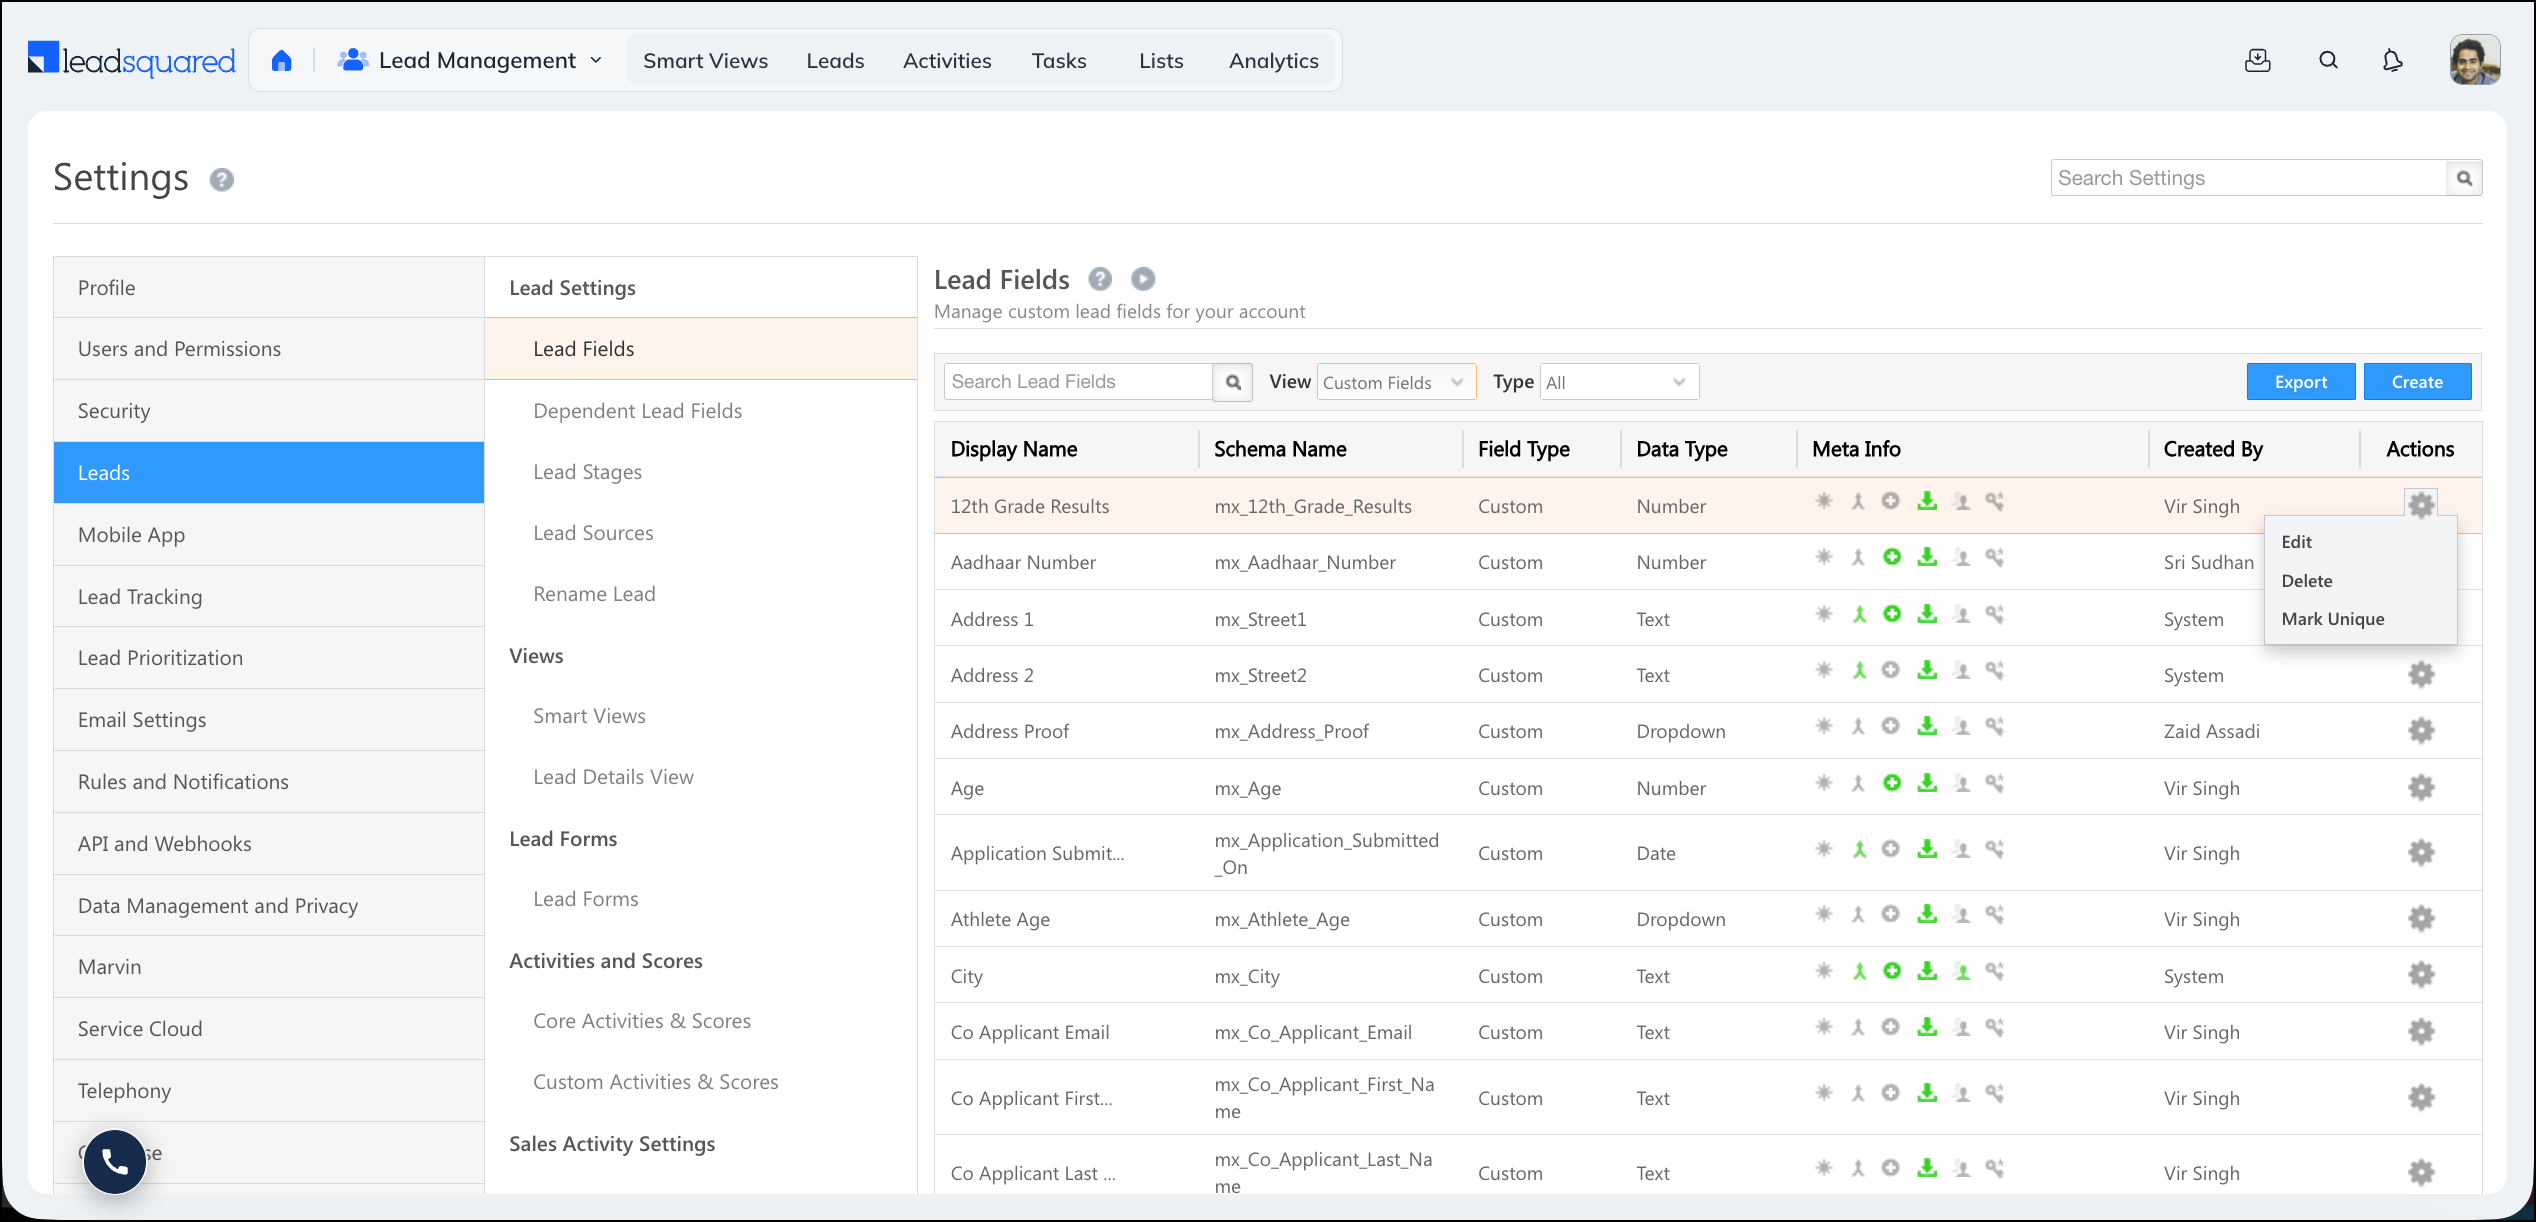The image size is (2536, 1222).
Task: Open the inbox tray icon in header
Action: [2258, 61]
